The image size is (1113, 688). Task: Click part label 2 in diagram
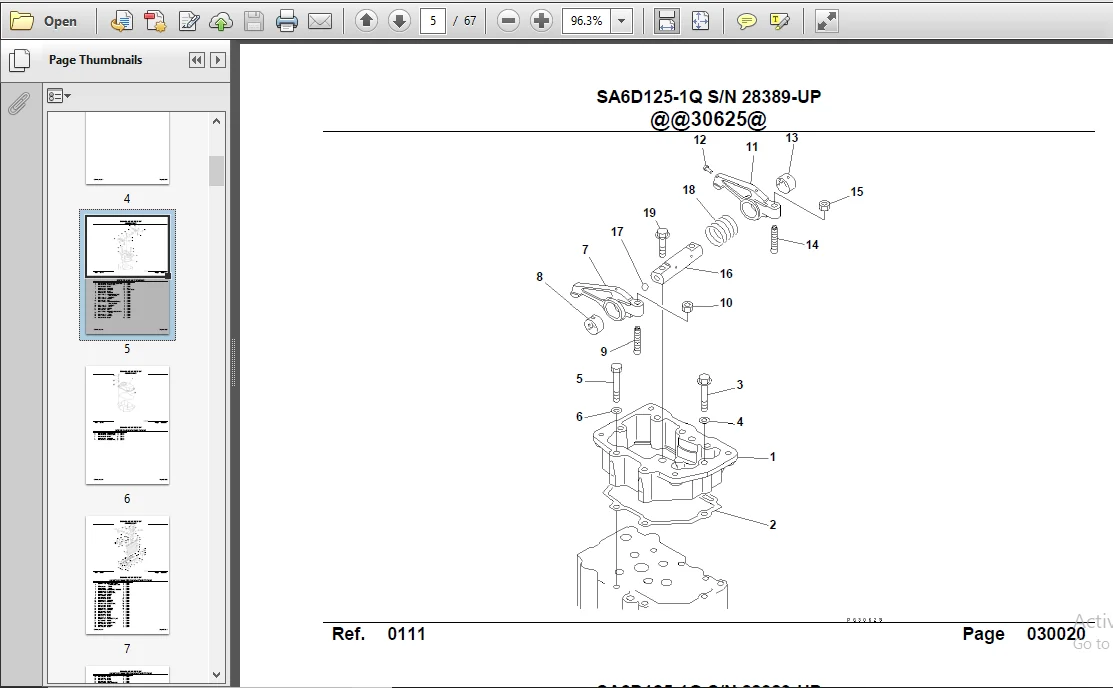(773, 525)
